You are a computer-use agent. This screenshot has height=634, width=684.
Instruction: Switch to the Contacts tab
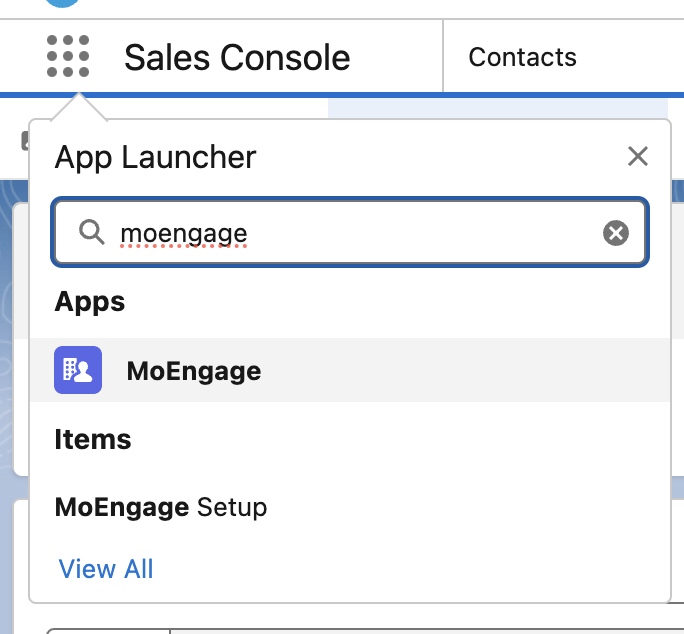(x=522, y=57)
